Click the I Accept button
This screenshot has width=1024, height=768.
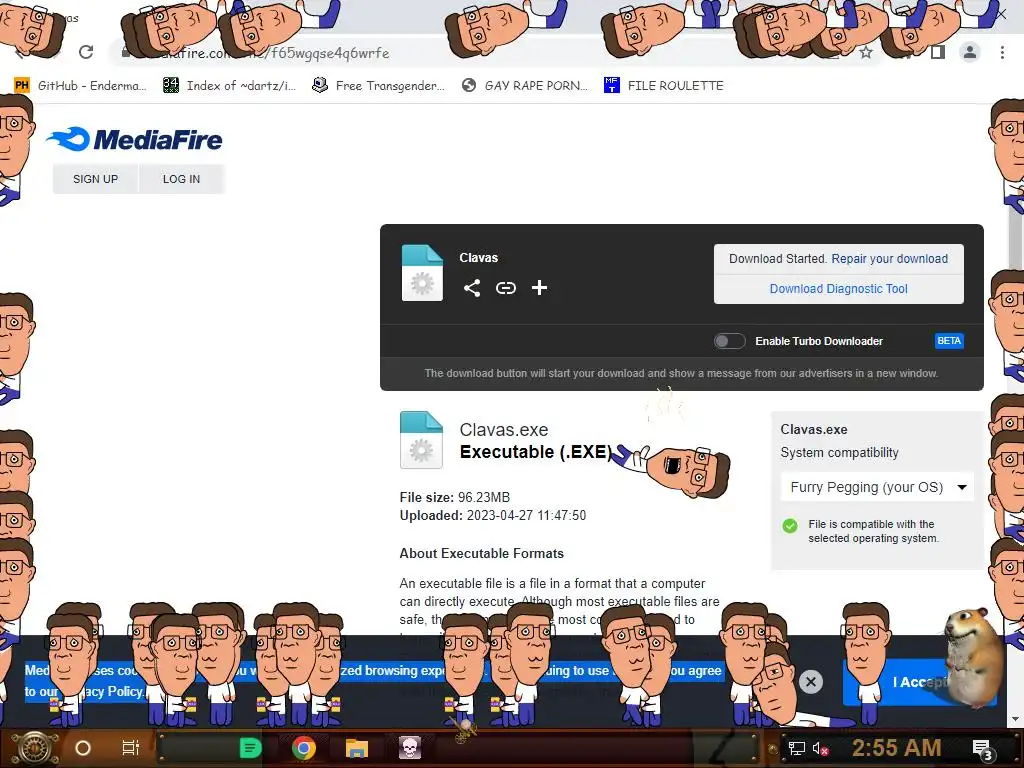(920, 682)
